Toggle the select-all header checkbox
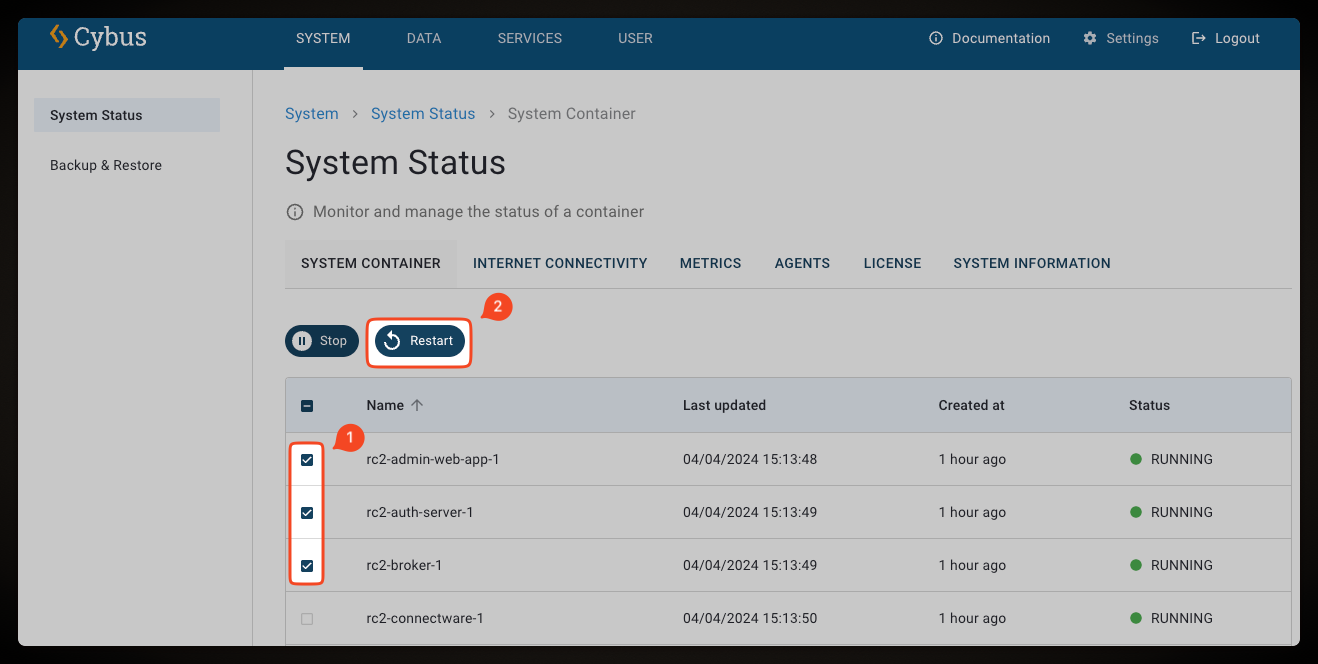1318x664 pixels. coord(307,406)
